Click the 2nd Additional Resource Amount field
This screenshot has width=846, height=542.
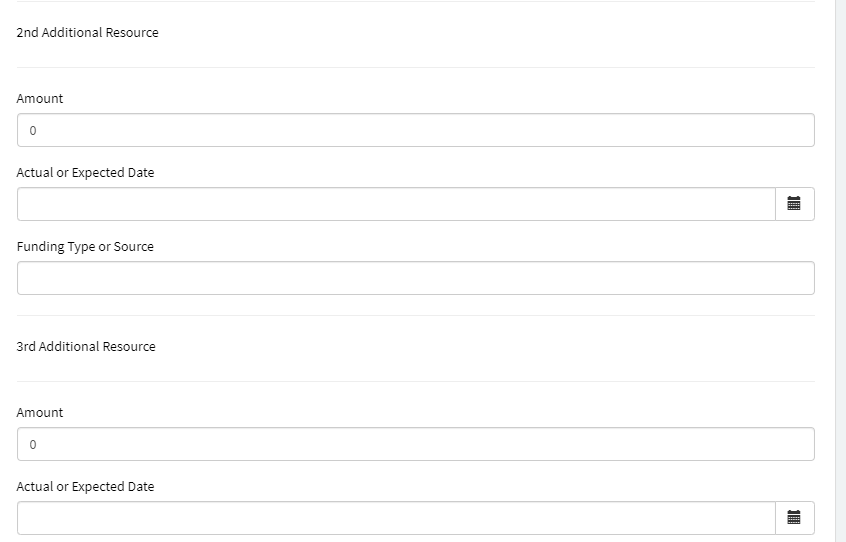[415, 130]
